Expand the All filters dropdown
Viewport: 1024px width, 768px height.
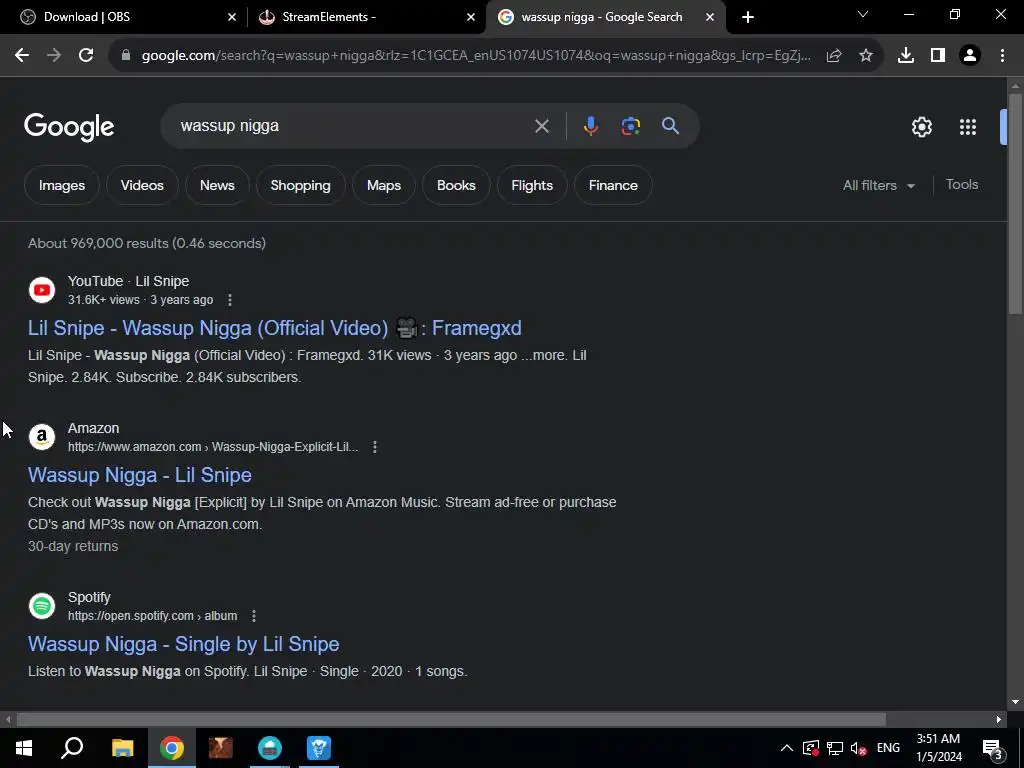[x=878, y=185]
